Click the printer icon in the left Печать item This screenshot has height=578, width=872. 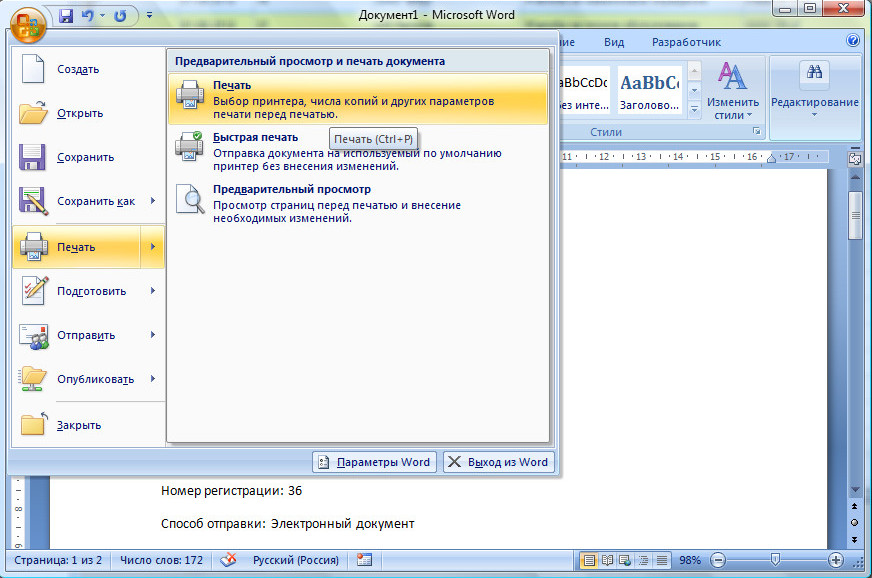tap(33, 246)
